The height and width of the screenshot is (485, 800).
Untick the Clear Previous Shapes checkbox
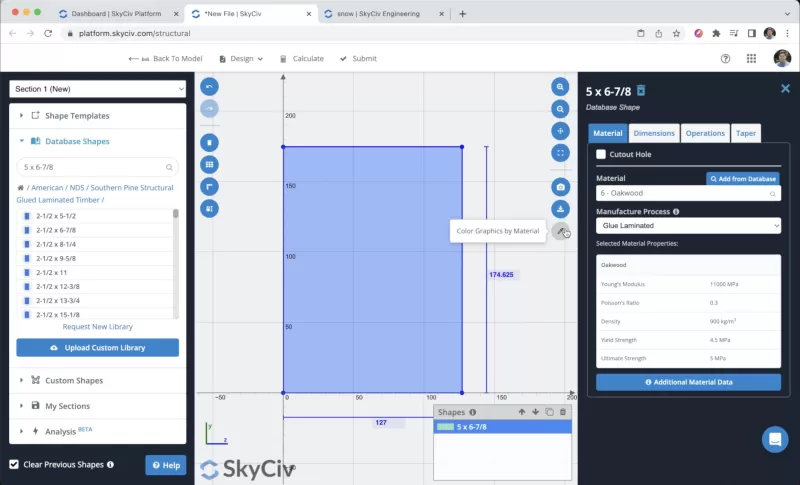(x=14, y=464)
